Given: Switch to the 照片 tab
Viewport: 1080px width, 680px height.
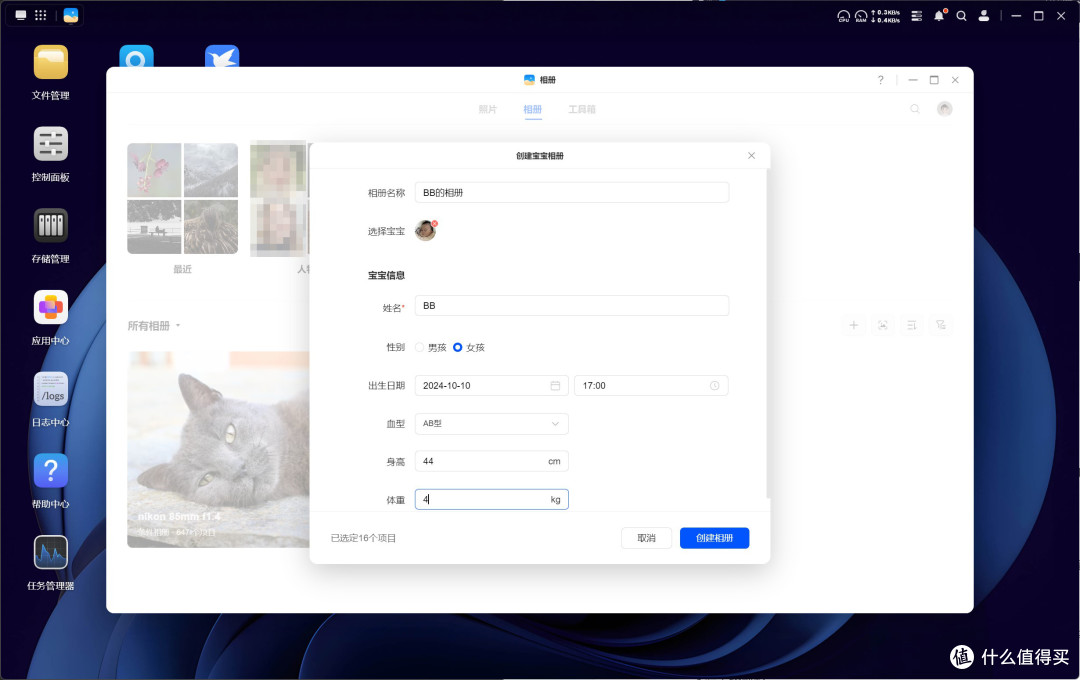Looking at the screenshot, I should (488, 110).
